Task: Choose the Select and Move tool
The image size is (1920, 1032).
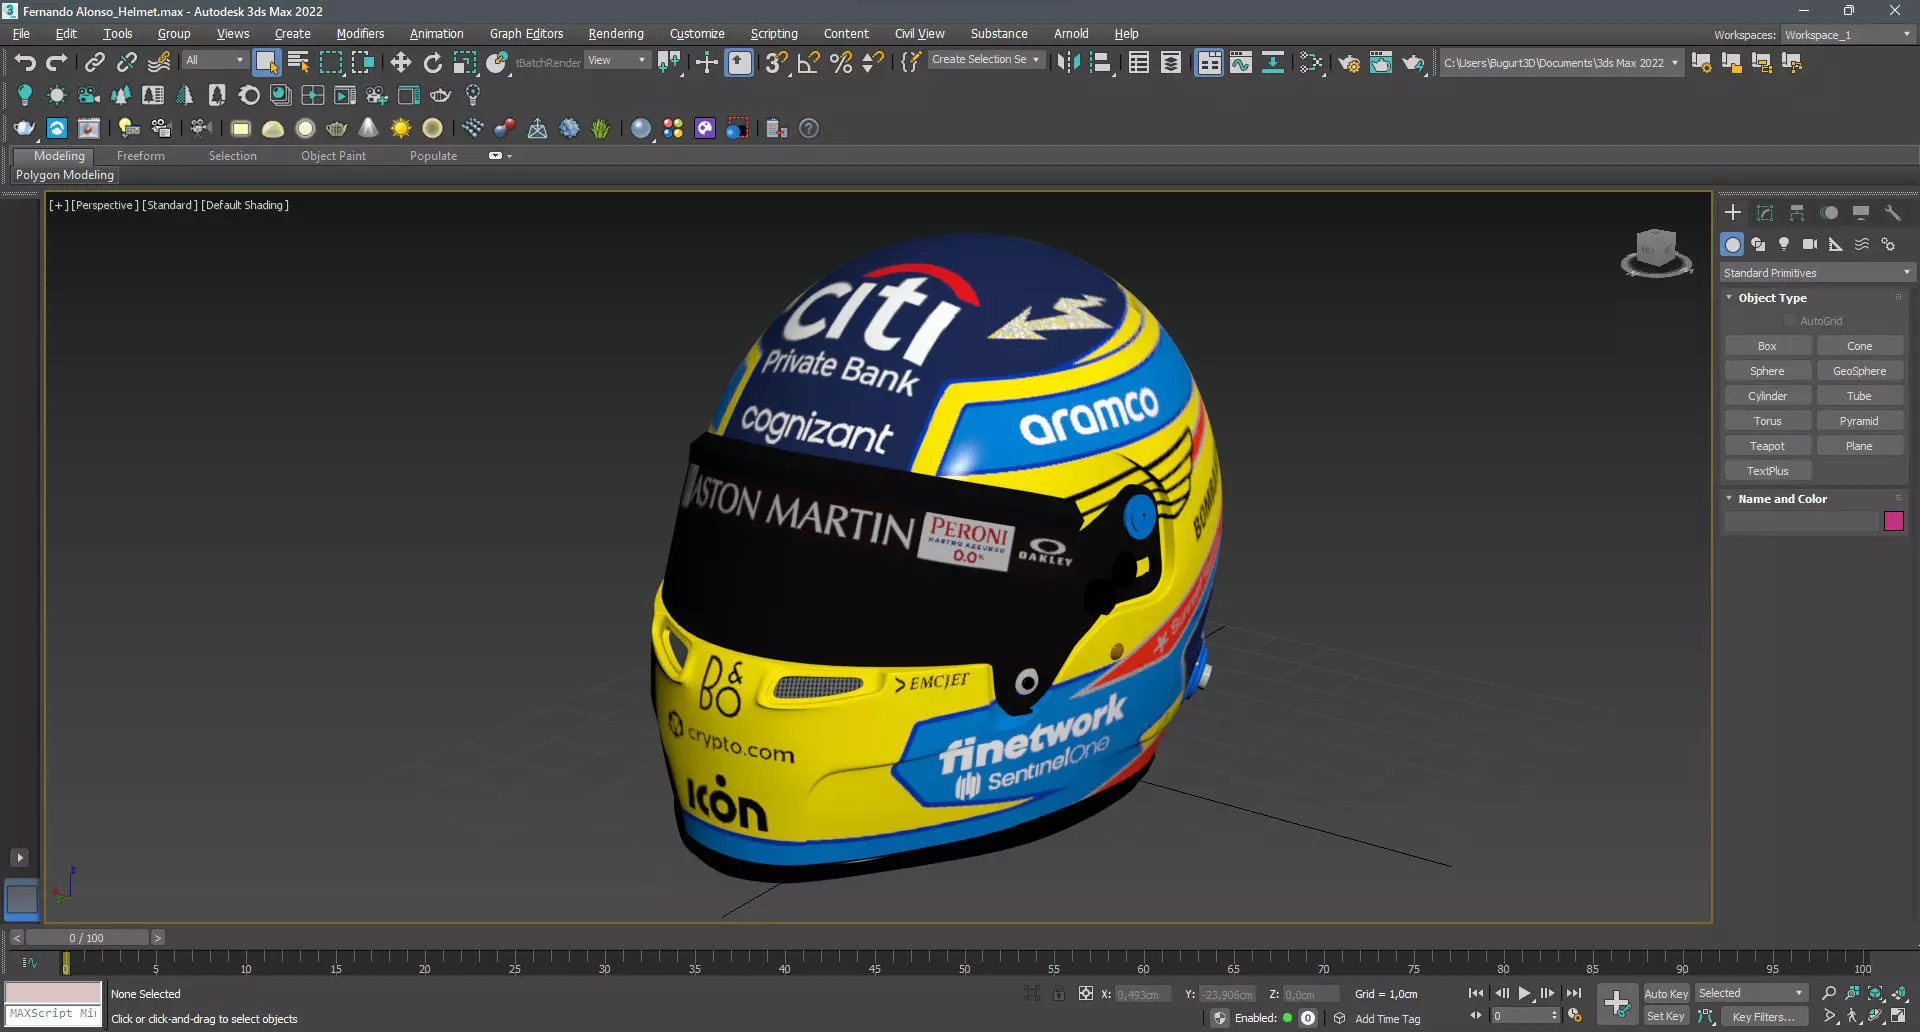Action: coord(401,63)
